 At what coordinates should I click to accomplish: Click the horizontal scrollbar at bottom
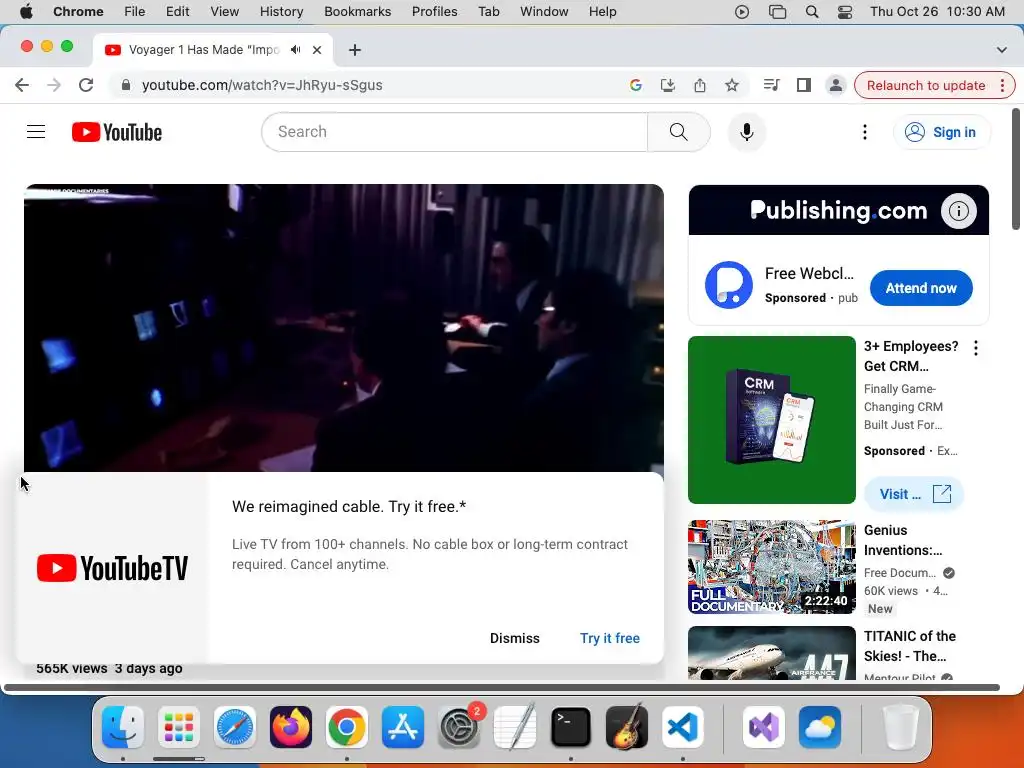point(502,687)
